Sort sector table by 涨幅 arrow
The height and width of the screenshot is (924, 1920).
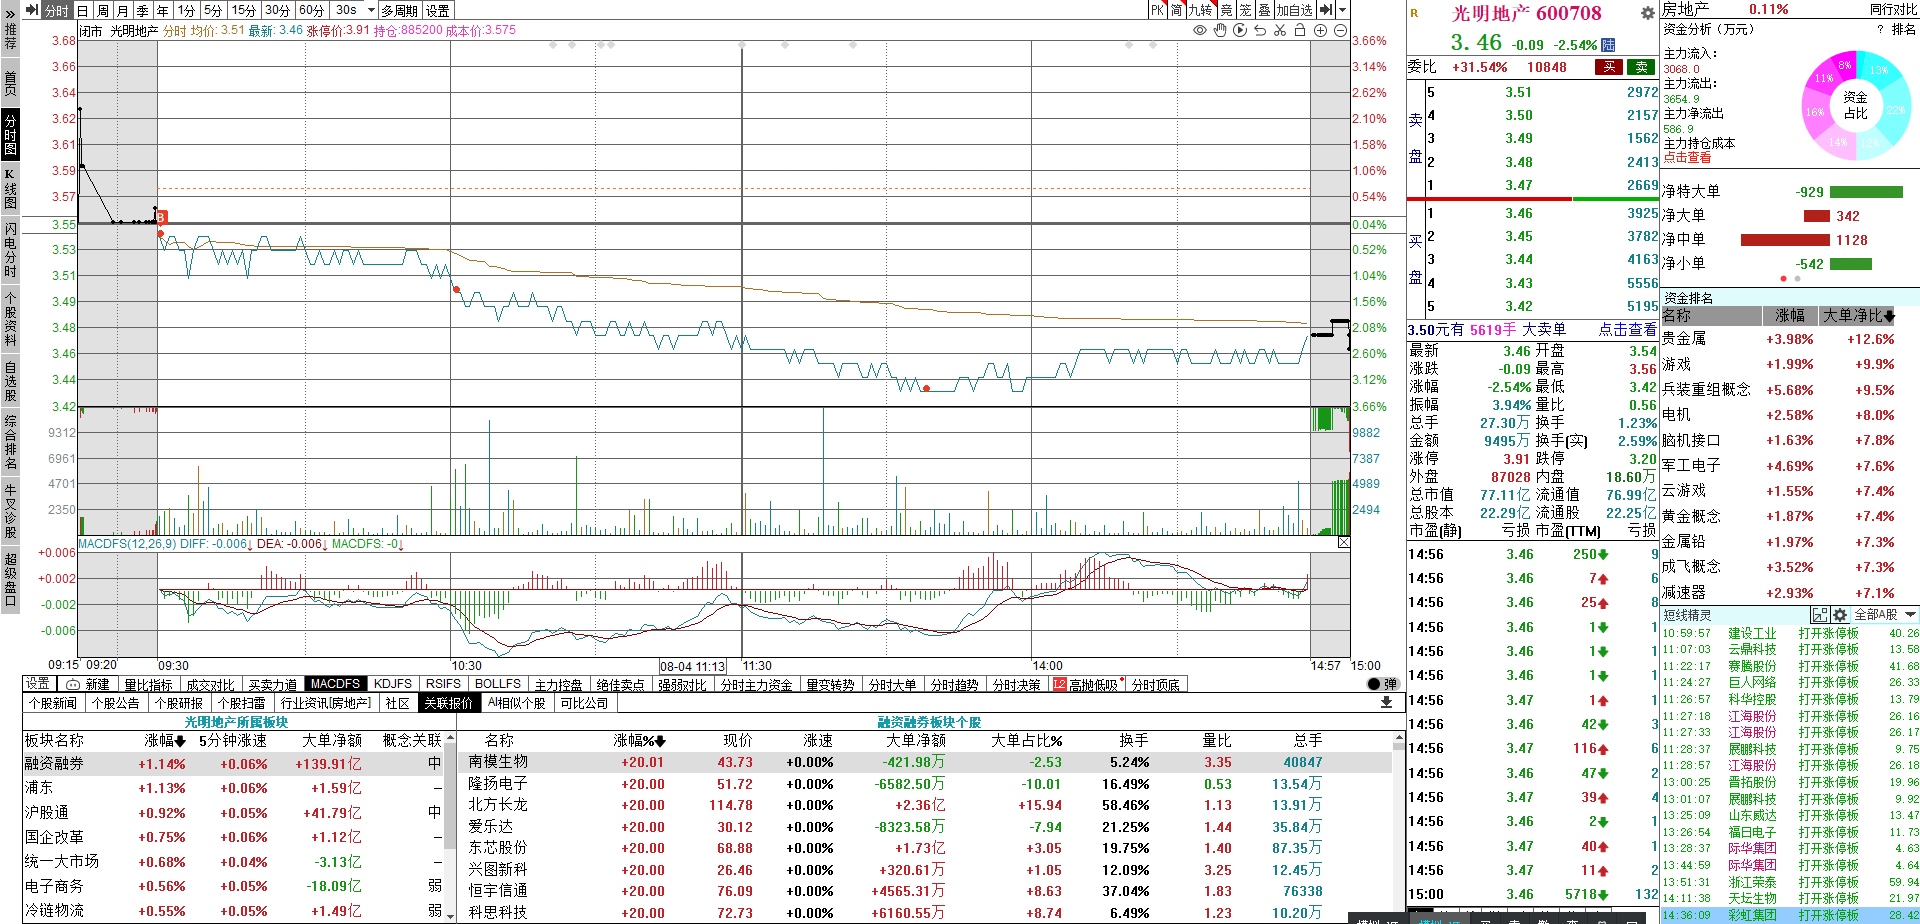coord(180,741)
